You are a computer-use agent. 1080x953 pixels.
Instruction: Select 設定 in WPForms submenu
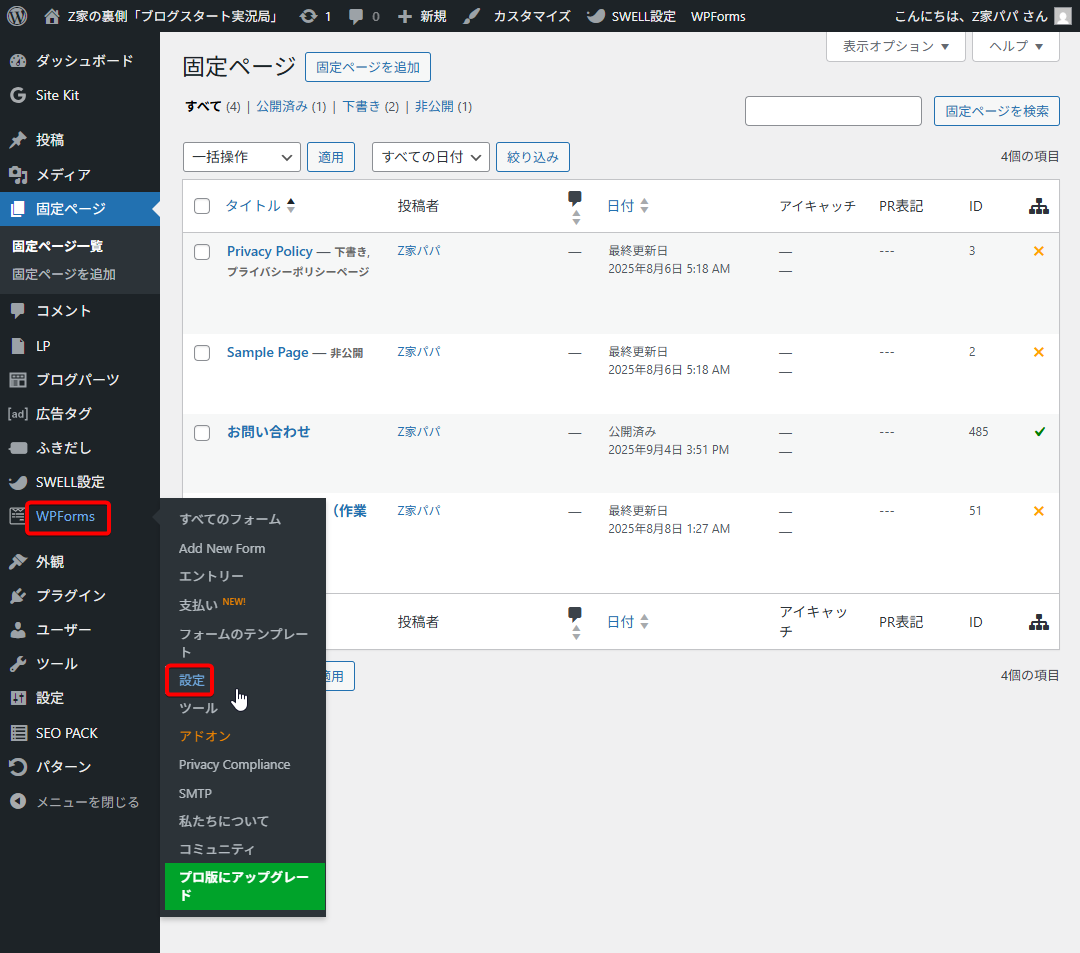[191, 680]
